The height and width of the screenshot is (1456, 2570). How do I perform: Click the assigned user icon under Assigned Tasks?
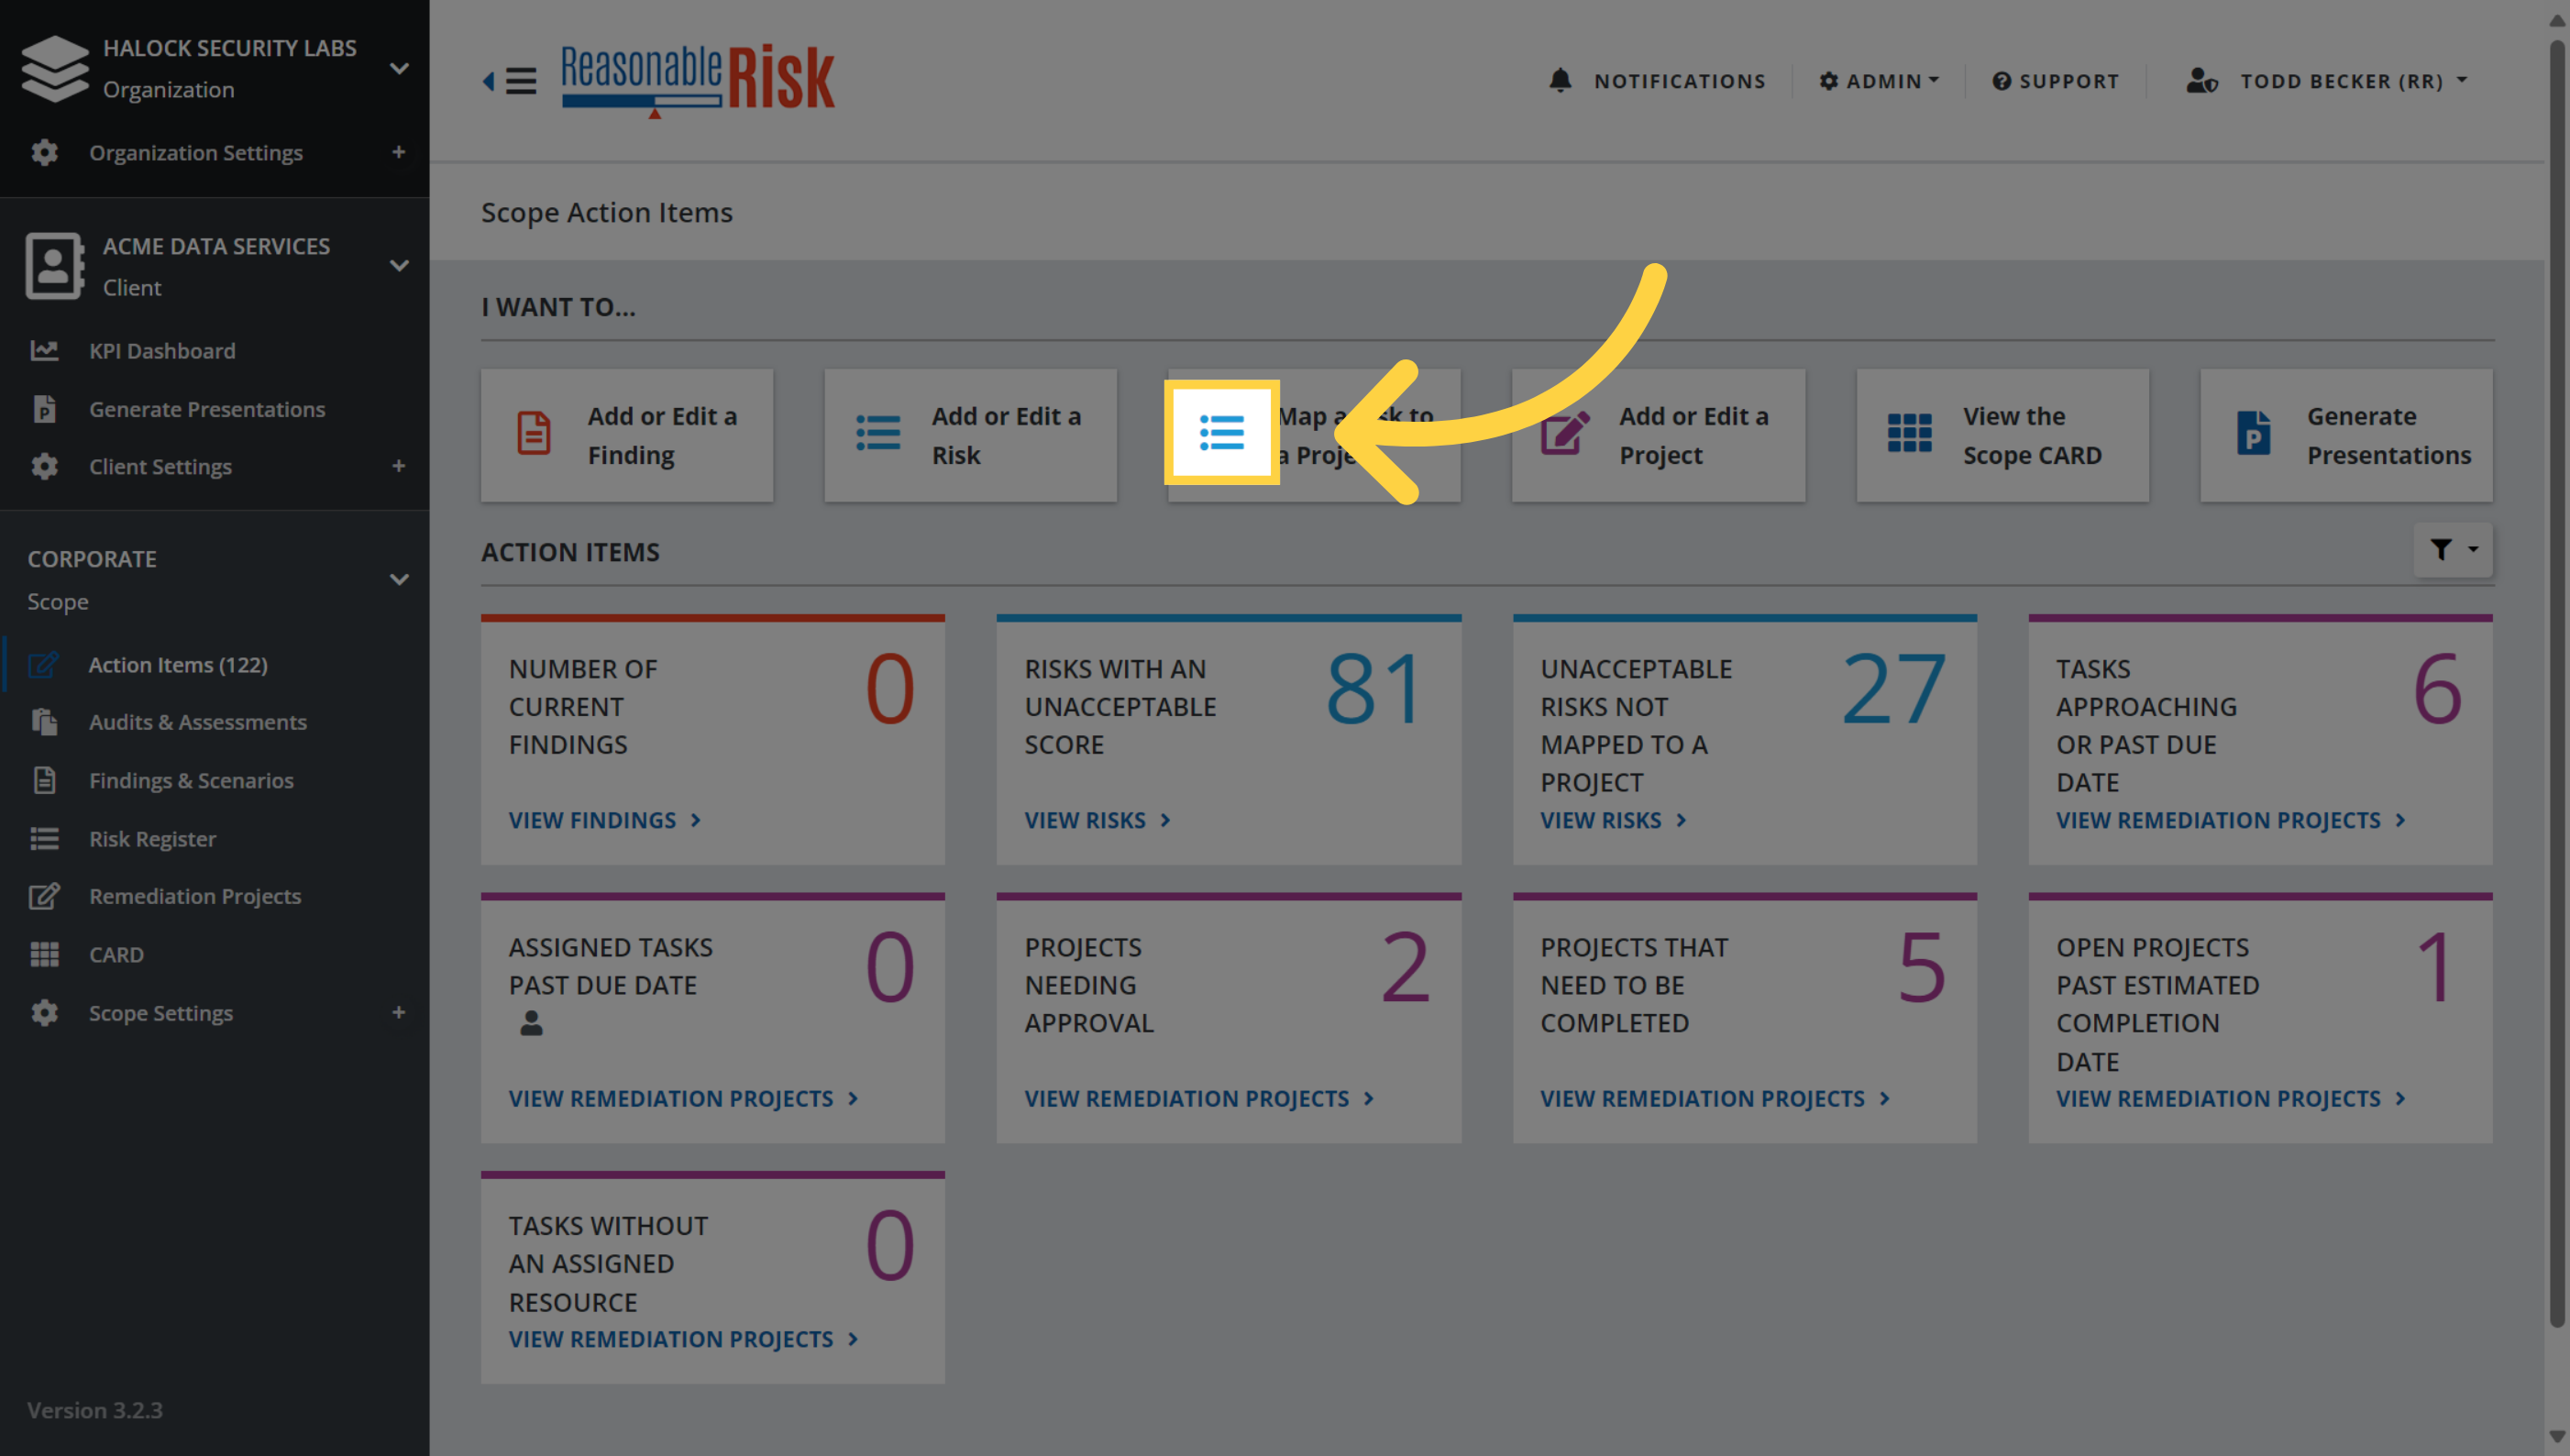(531, 1024)
